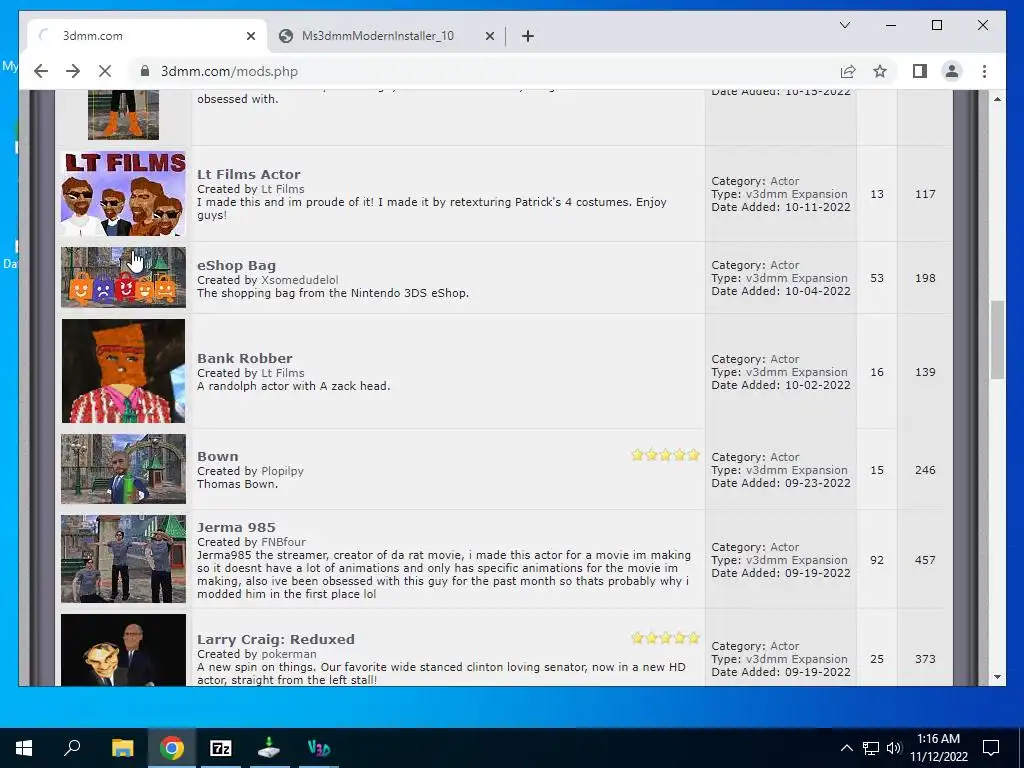
Task: Switch to the Ms3dmmModernInstaller_10 tab
Action: tap(387, 36)
